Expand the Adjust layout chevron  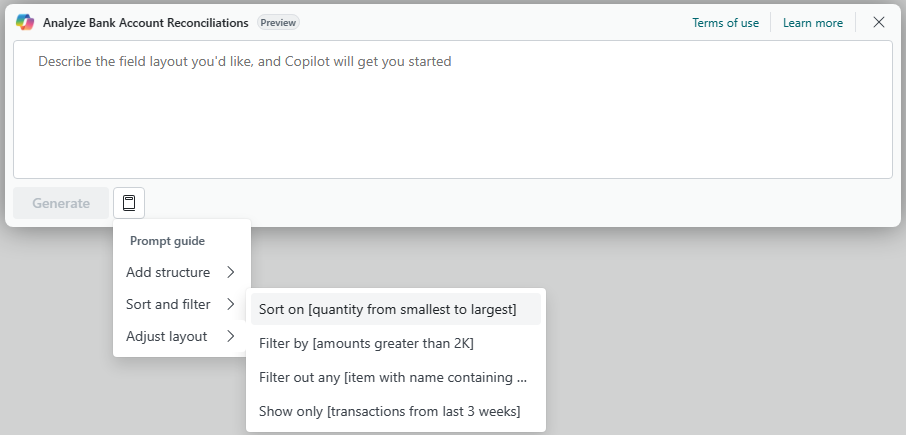[231, 336]
